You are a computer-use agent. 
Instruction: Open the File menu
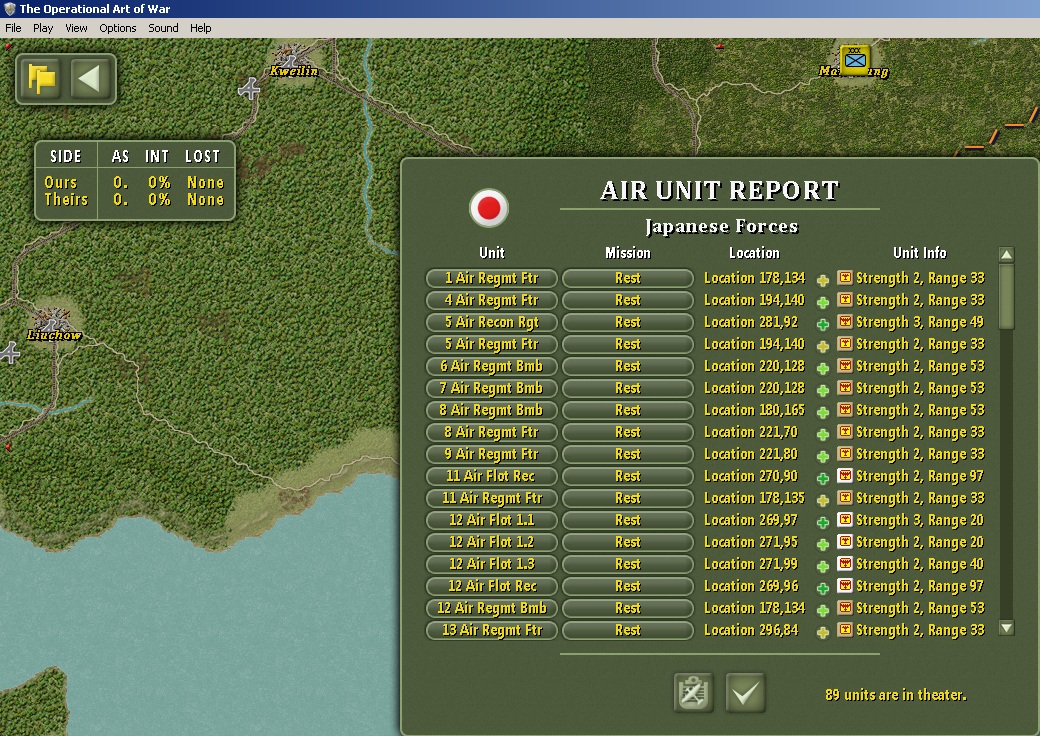13,28
